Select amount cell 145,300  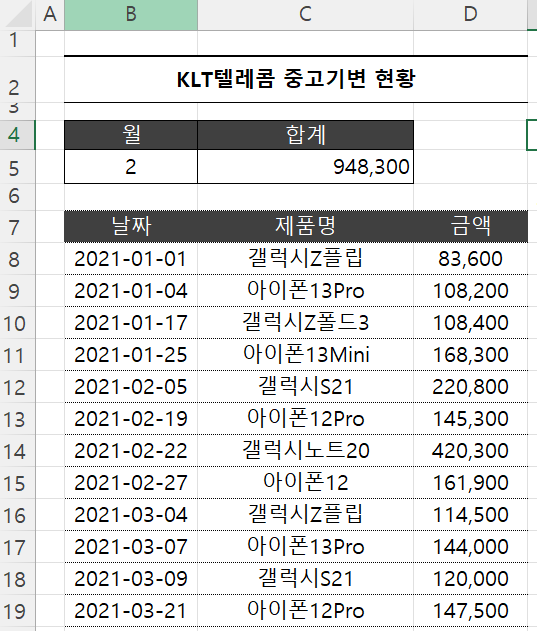[x=470, y=419]
